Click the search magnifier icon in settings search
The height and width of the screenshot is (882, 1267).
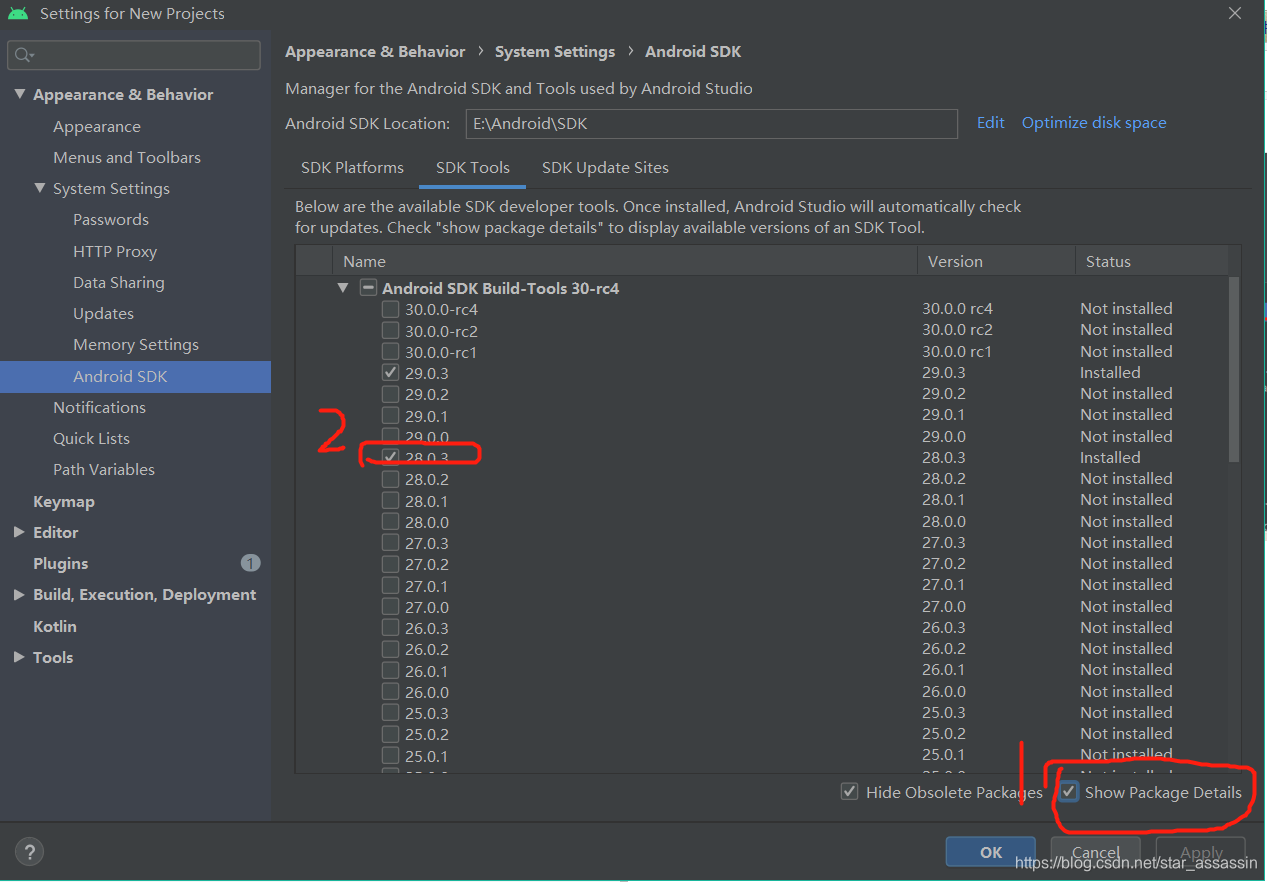coord(24,55)
